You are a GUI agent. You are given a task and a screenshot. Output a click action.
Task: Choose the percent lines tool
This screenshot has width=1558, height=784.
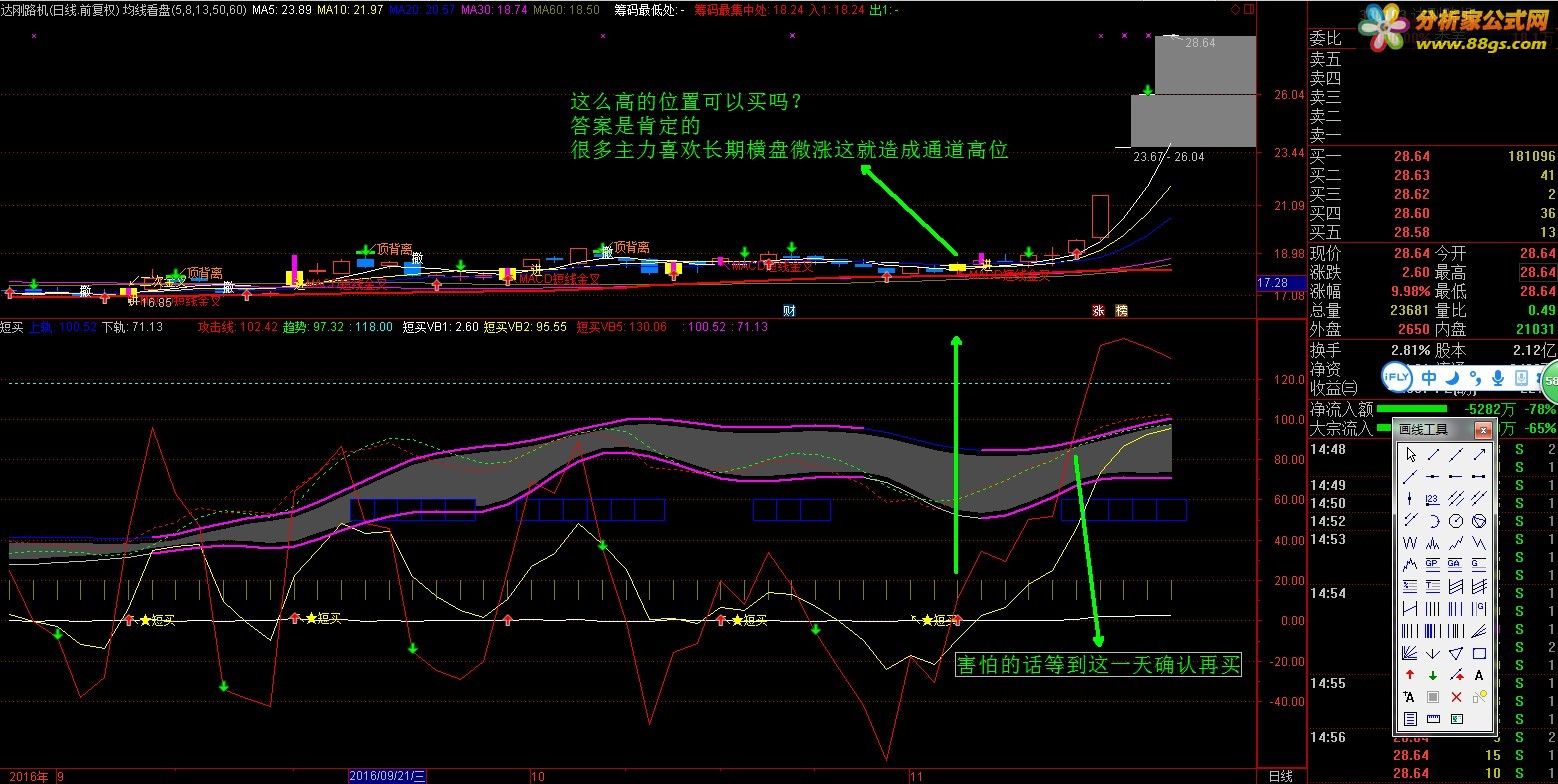[x=1410, y=585]
